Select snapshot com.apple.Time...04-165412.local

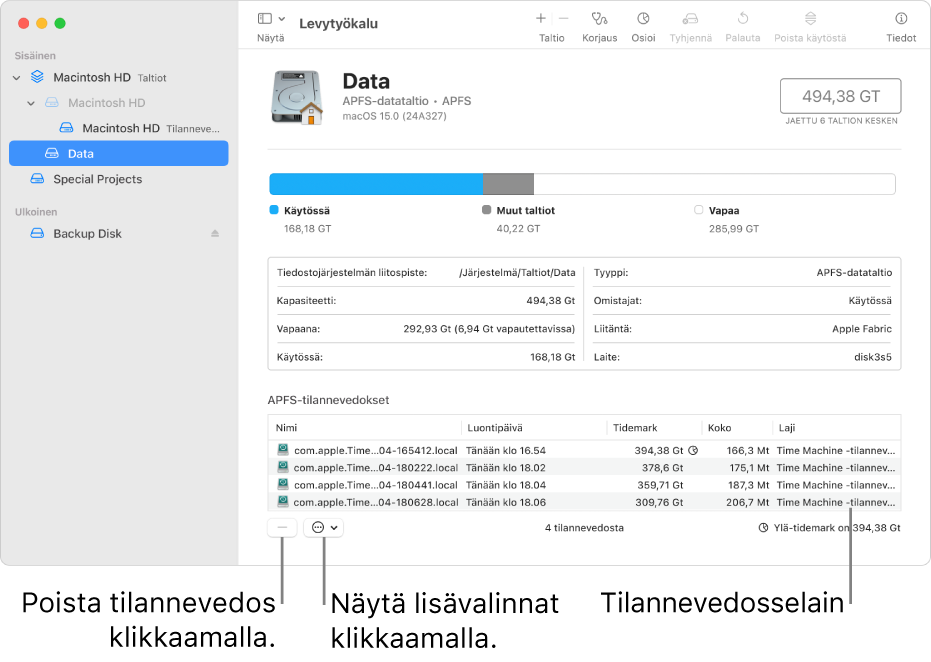[x=584, y=451]
